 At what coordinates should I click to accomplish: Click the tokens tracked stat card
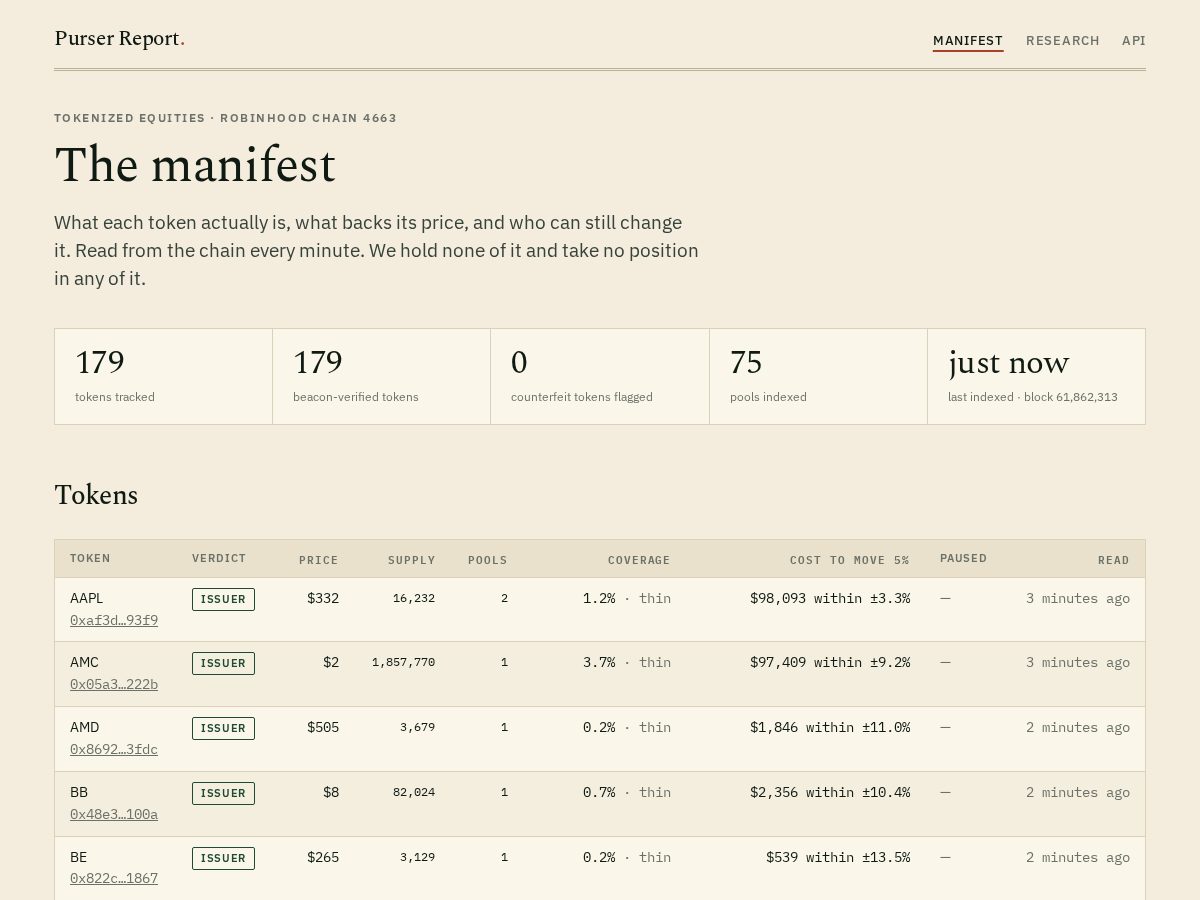(x=164, y=376)
